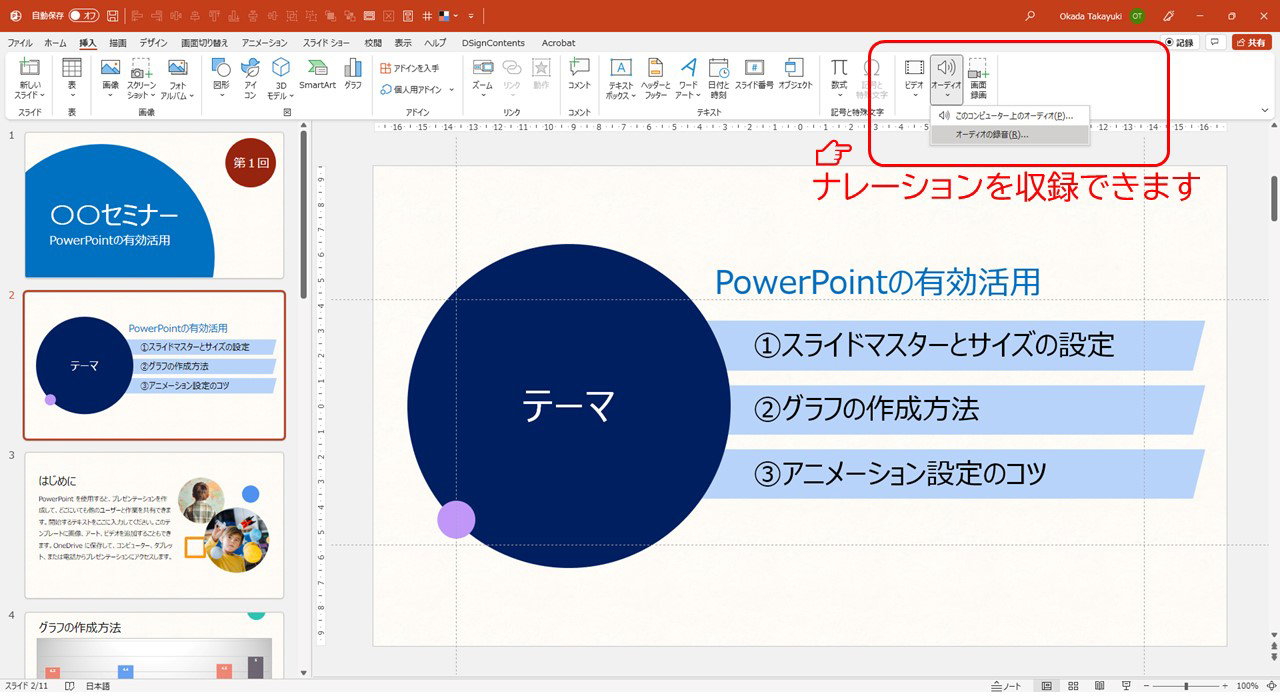Screen dimensions: 1280x696
Task: Open the ファイル (File) tab
Action: (x=20, y=43)
